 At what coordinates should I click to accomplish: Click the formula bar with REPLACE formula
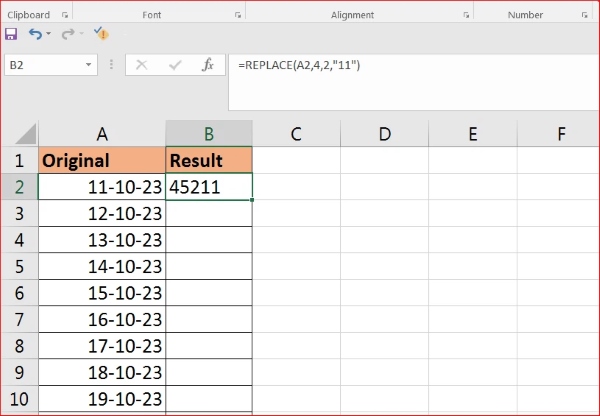pos(400,64)
